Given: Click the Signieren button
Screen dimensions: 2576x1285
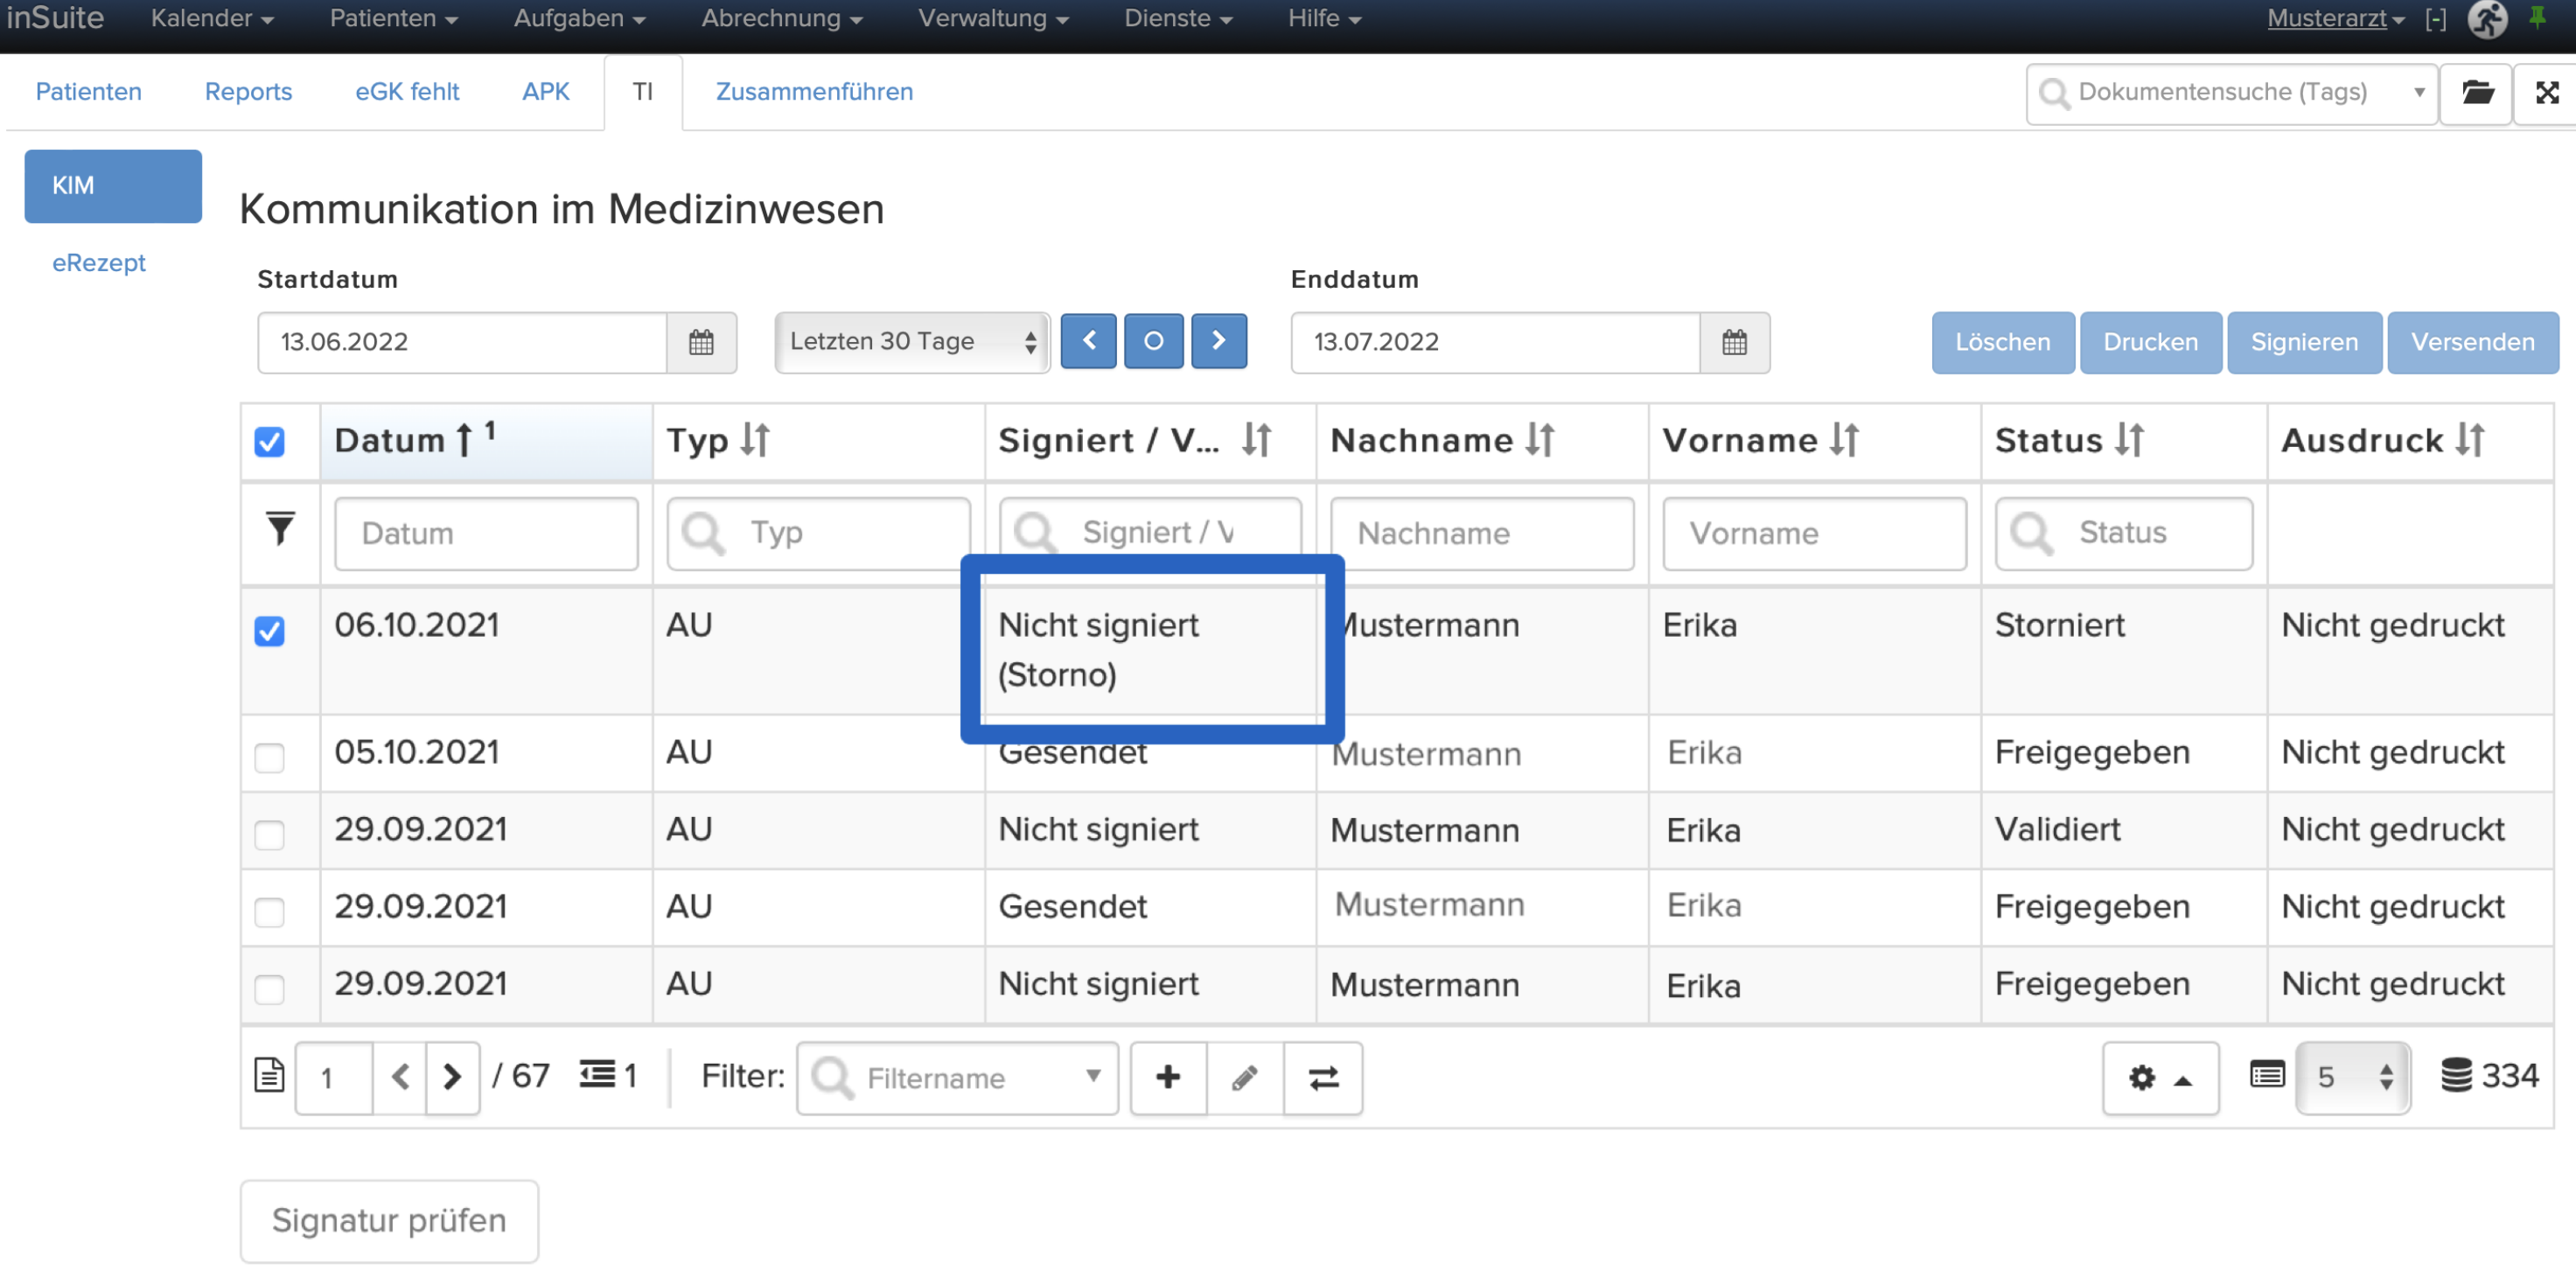Looking at the screenshot, I should pos(2304,342).
